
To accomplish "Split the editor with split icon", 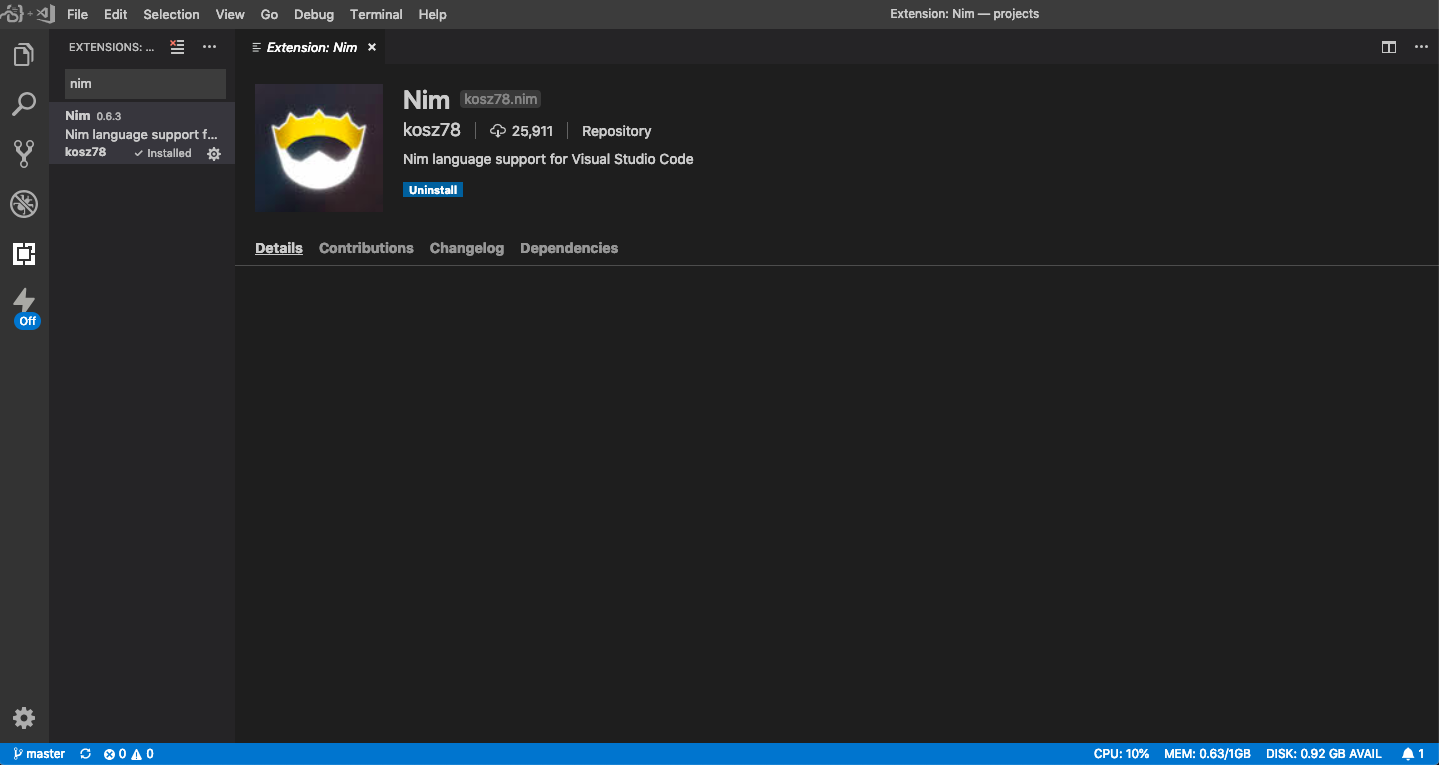I will pyautogui.click(x=1389, y=47).
